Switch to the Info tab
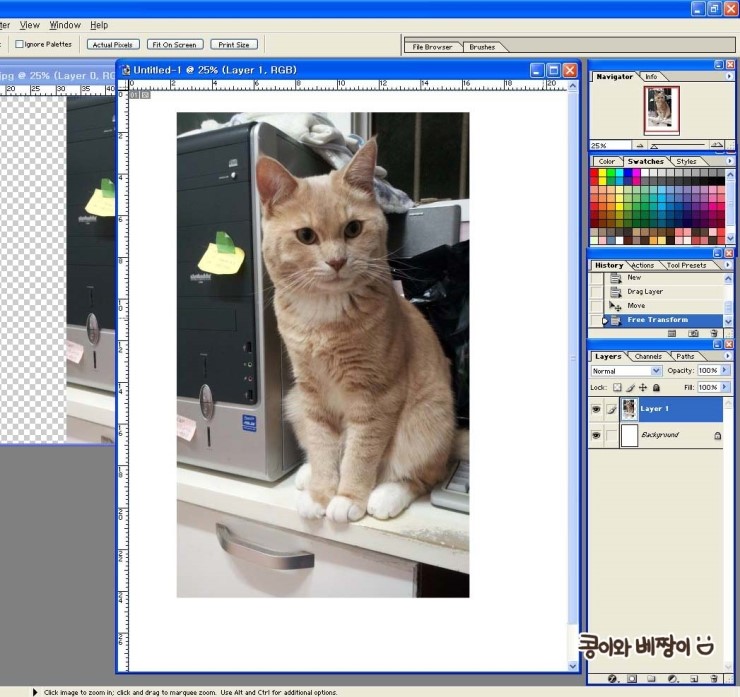 pyautogui.click(x=651, y=76)
